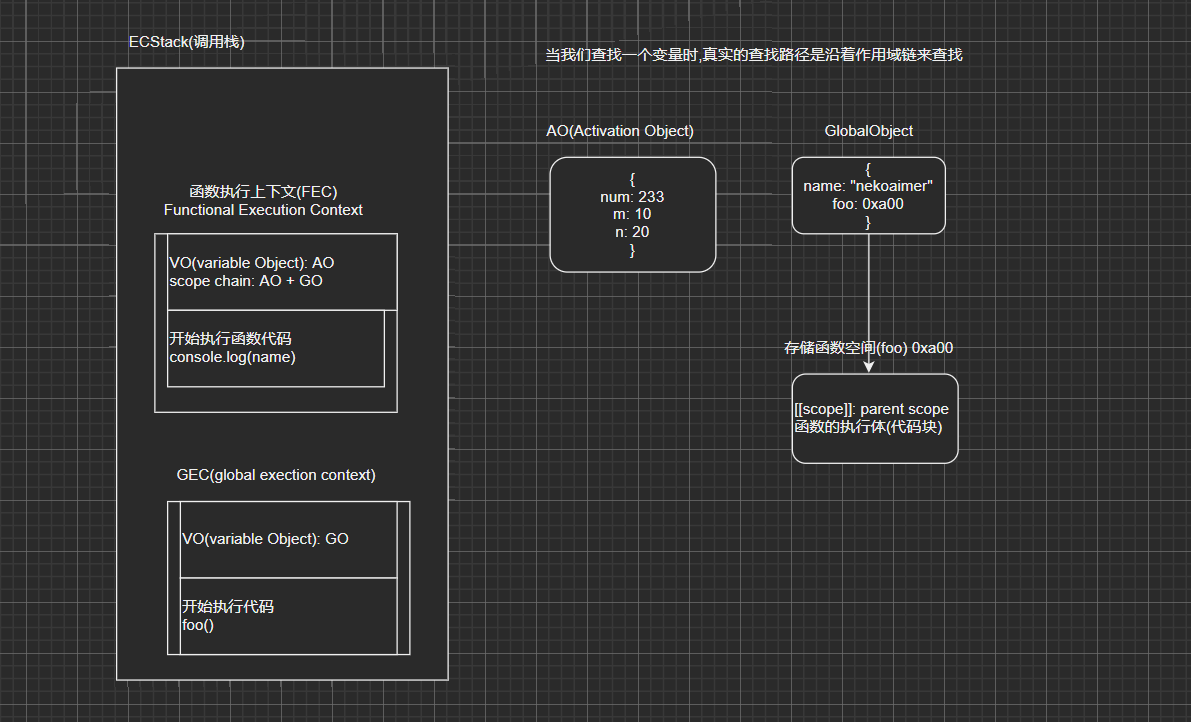This screenshot has width=1191, height=722.
Task: Click the [[scope]]: parent scope box
Action: (x=874, y=418)
